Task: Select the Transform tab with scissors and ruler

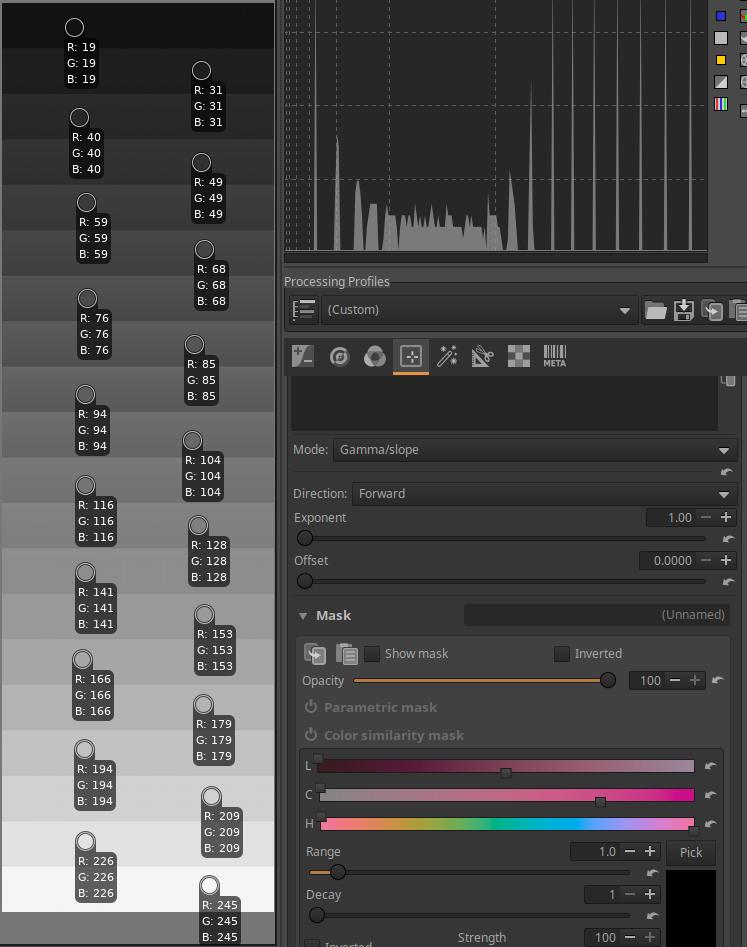Action: (x=482, y=356)
